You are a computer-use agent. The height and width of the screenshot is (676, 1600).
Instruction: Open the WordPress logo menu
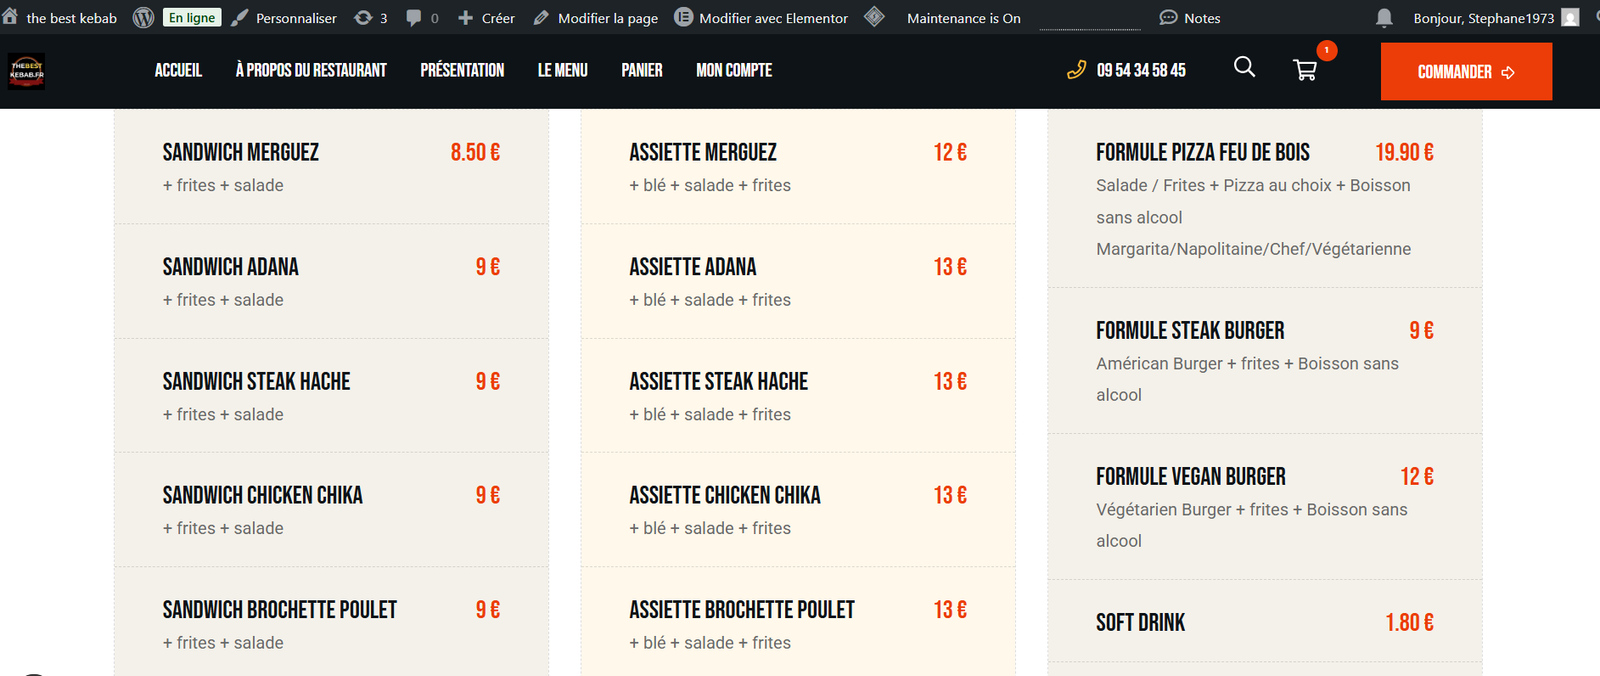tap(143, 17)
